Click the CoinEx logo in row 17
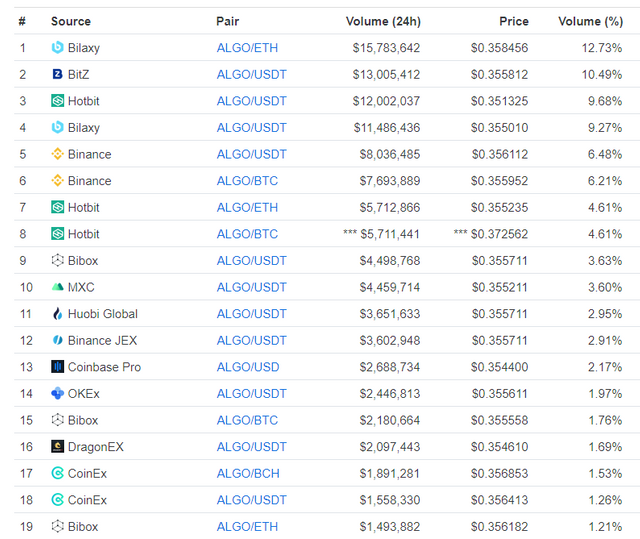 [x=58, y=473]
